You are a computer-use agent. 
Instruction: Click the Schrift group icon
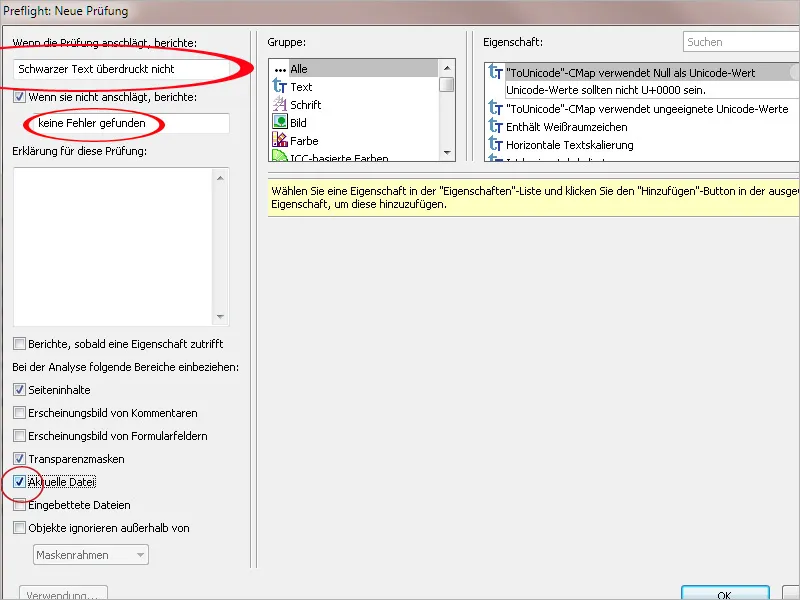point(280,104)
